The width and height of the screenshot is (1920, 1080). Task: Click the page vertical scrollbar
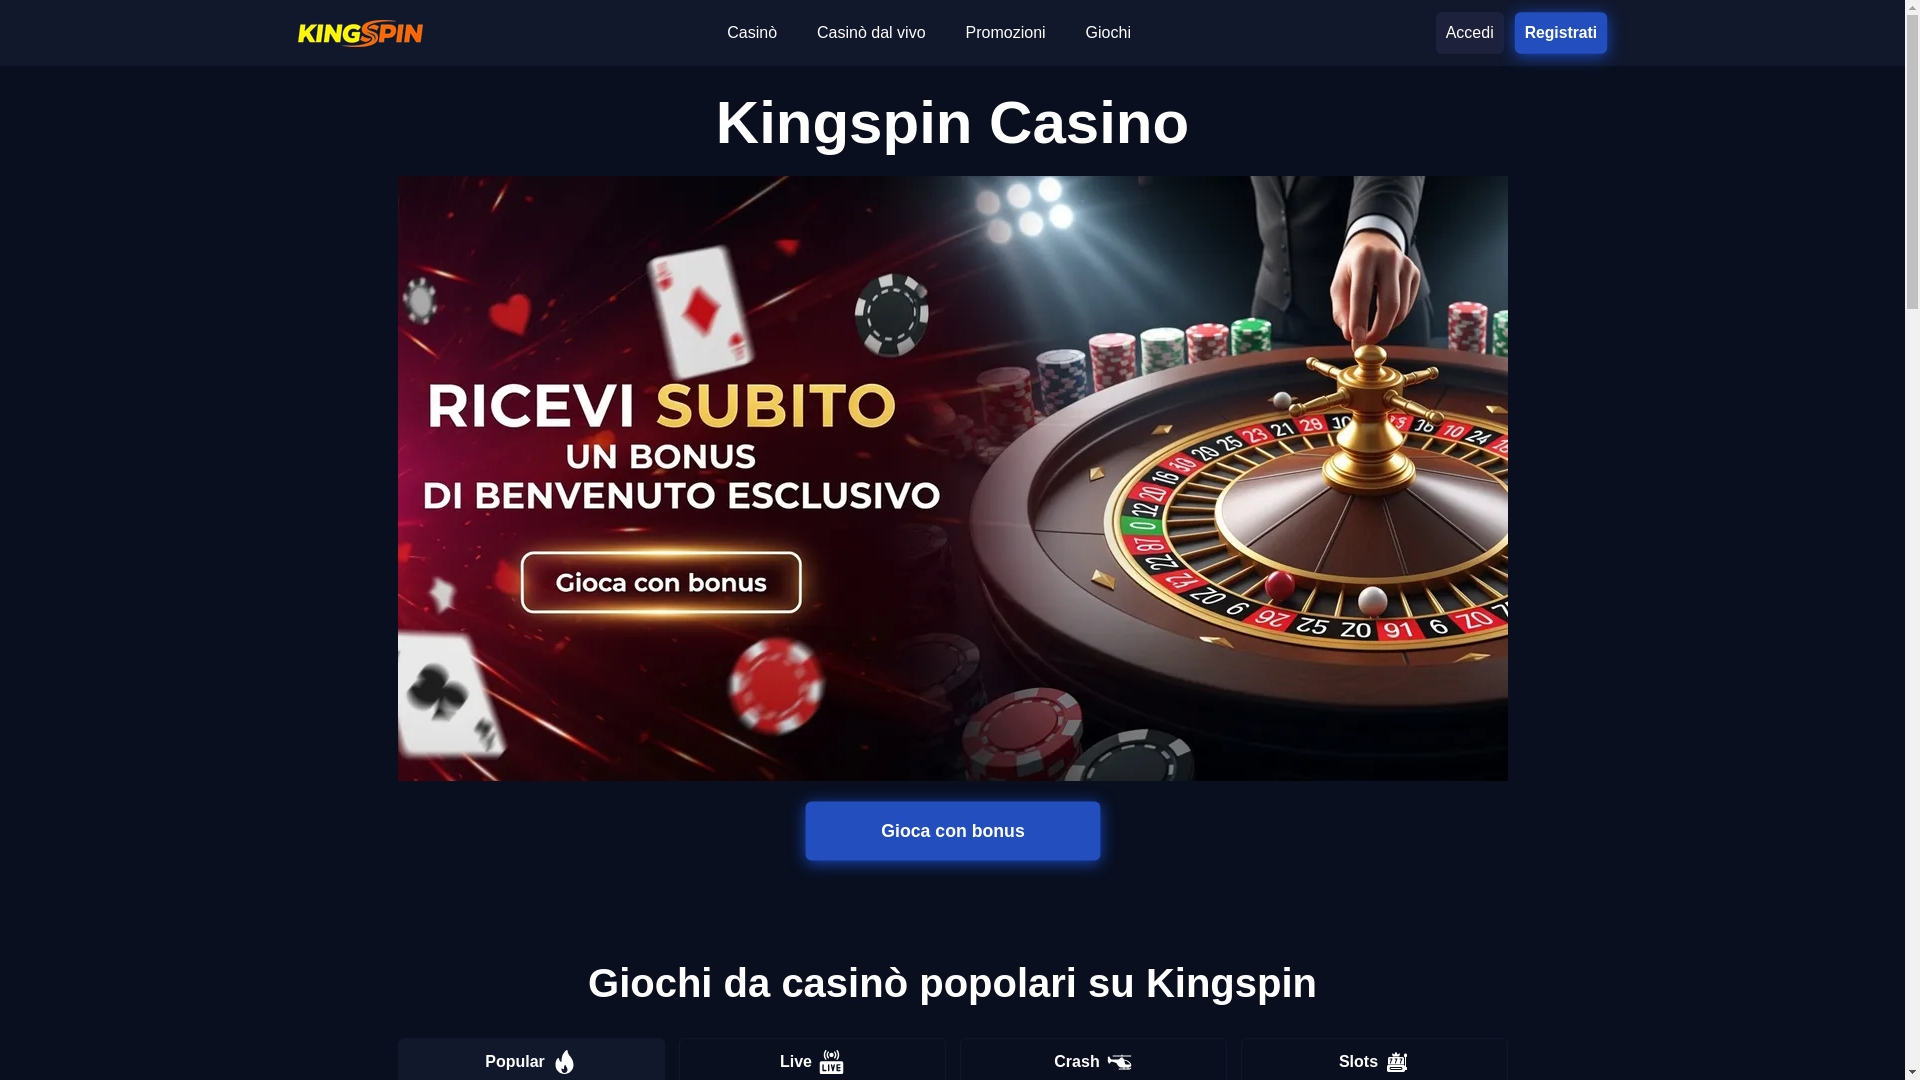1912,540
